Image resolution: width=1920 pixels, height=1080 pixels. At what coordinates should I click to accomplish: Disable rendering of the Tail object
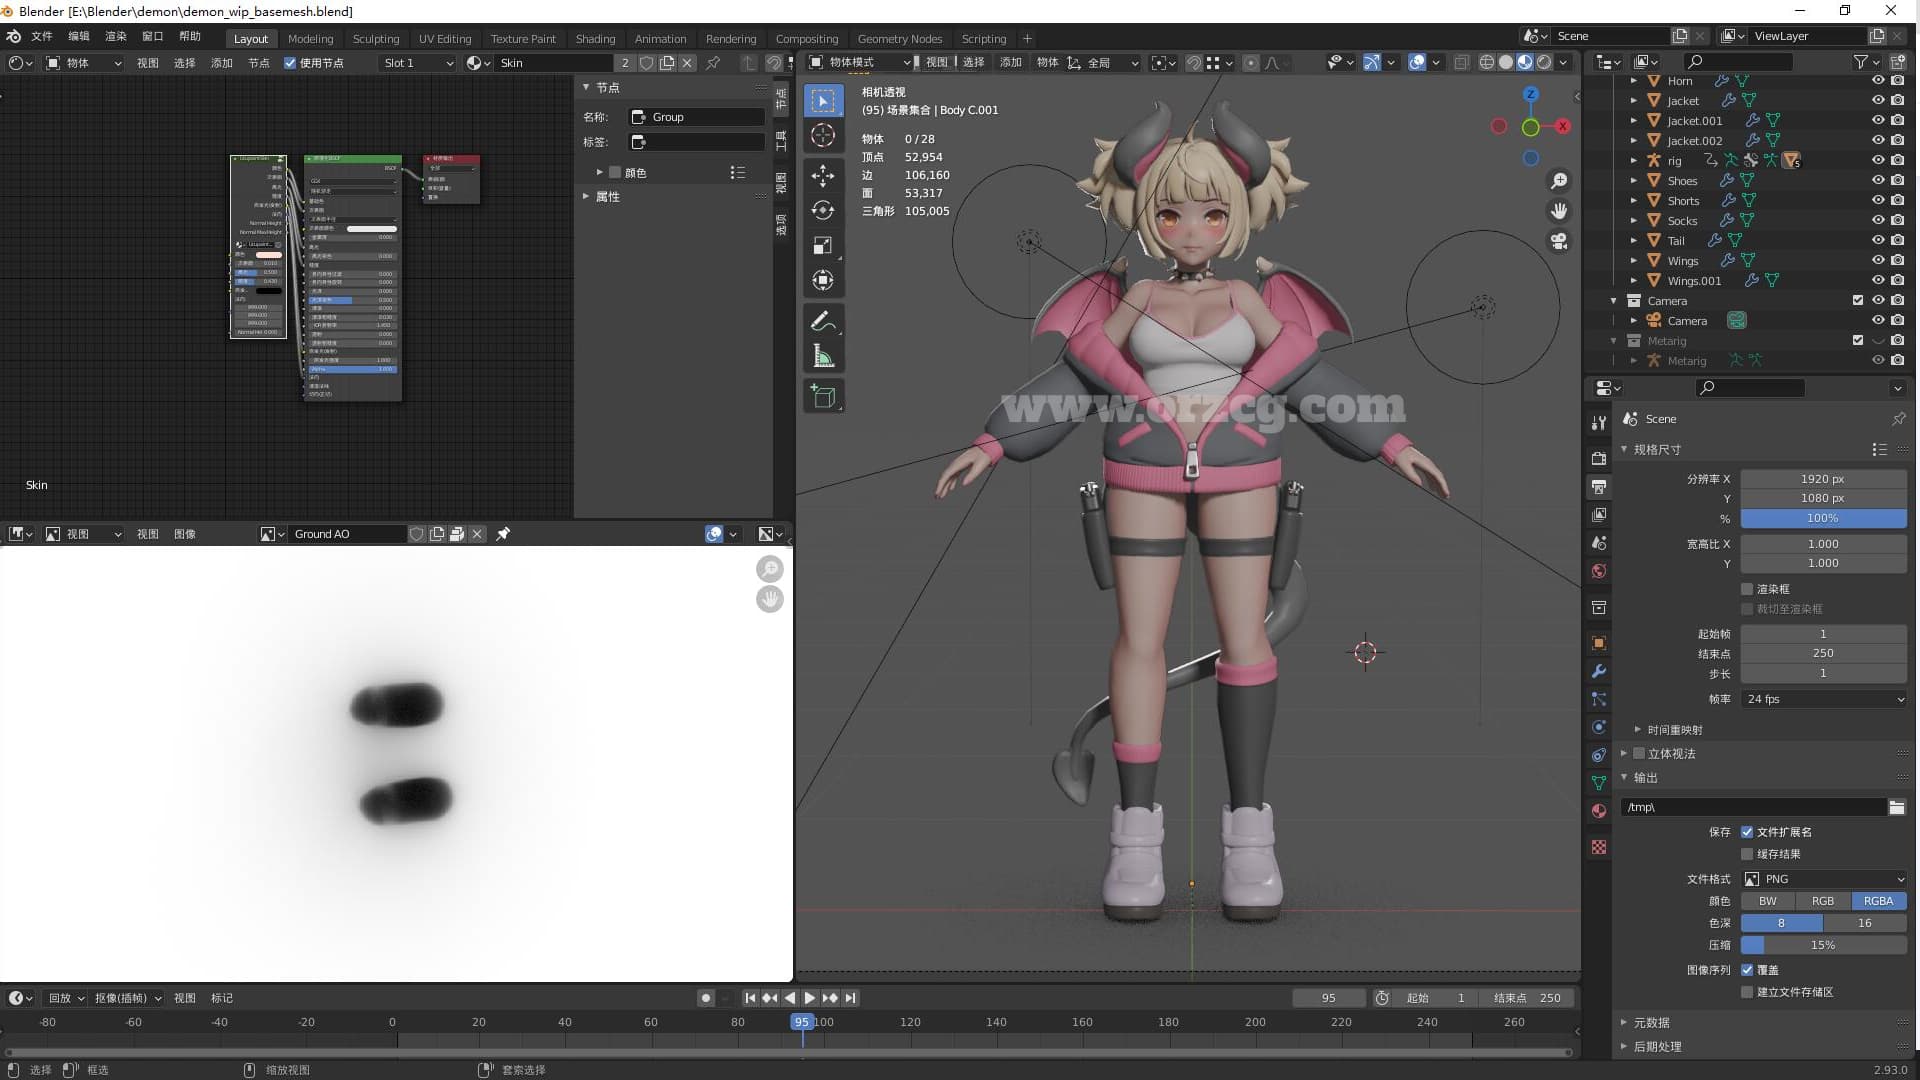(1898, 241)
